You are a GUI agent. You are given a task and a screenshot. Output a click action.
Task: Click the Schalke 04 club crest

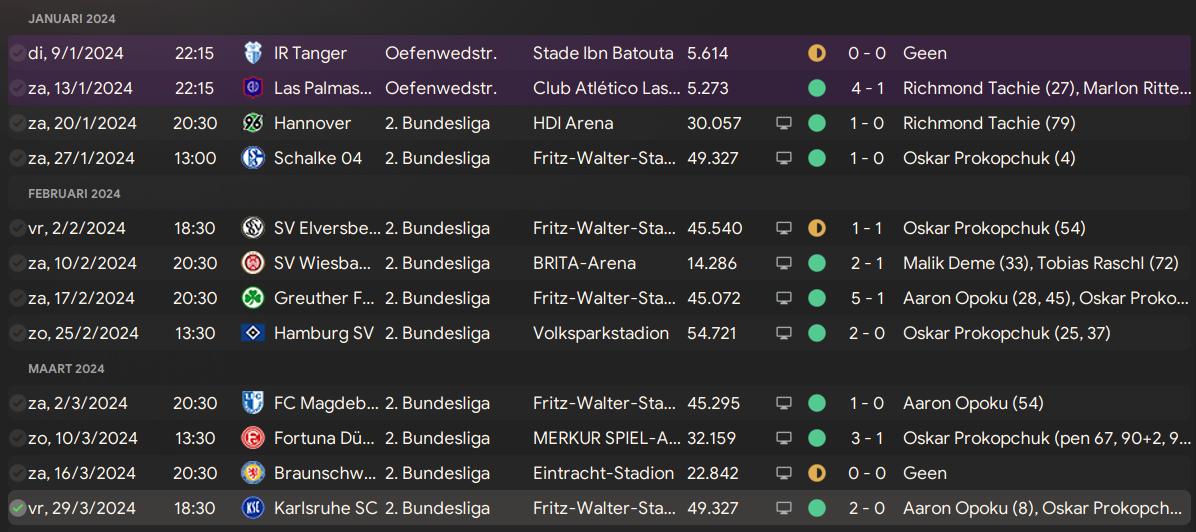252,158
